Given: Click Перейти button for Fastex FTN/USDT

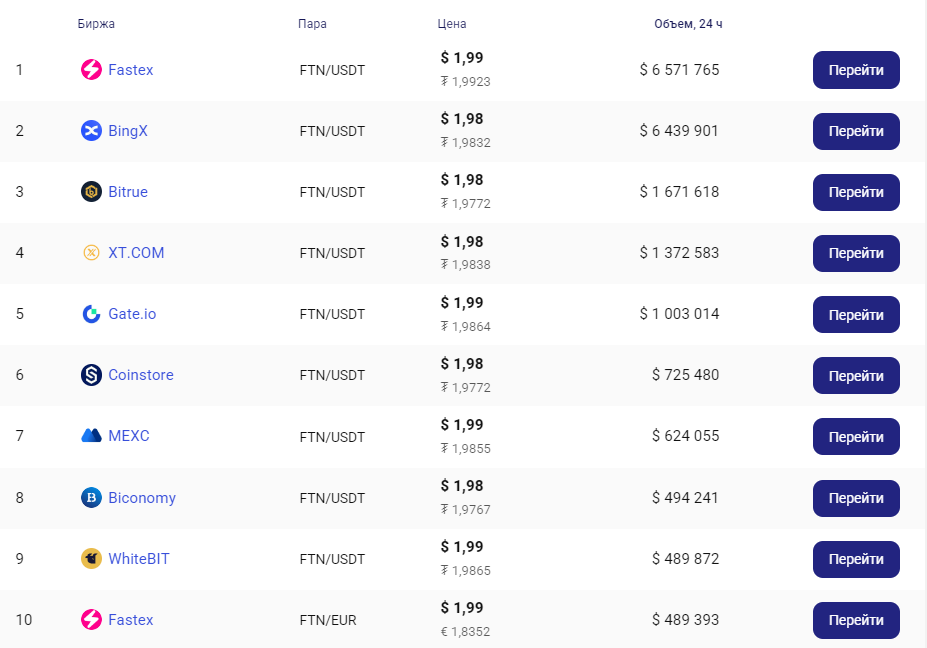Looking at the screenshot, I should pos(856,70).
